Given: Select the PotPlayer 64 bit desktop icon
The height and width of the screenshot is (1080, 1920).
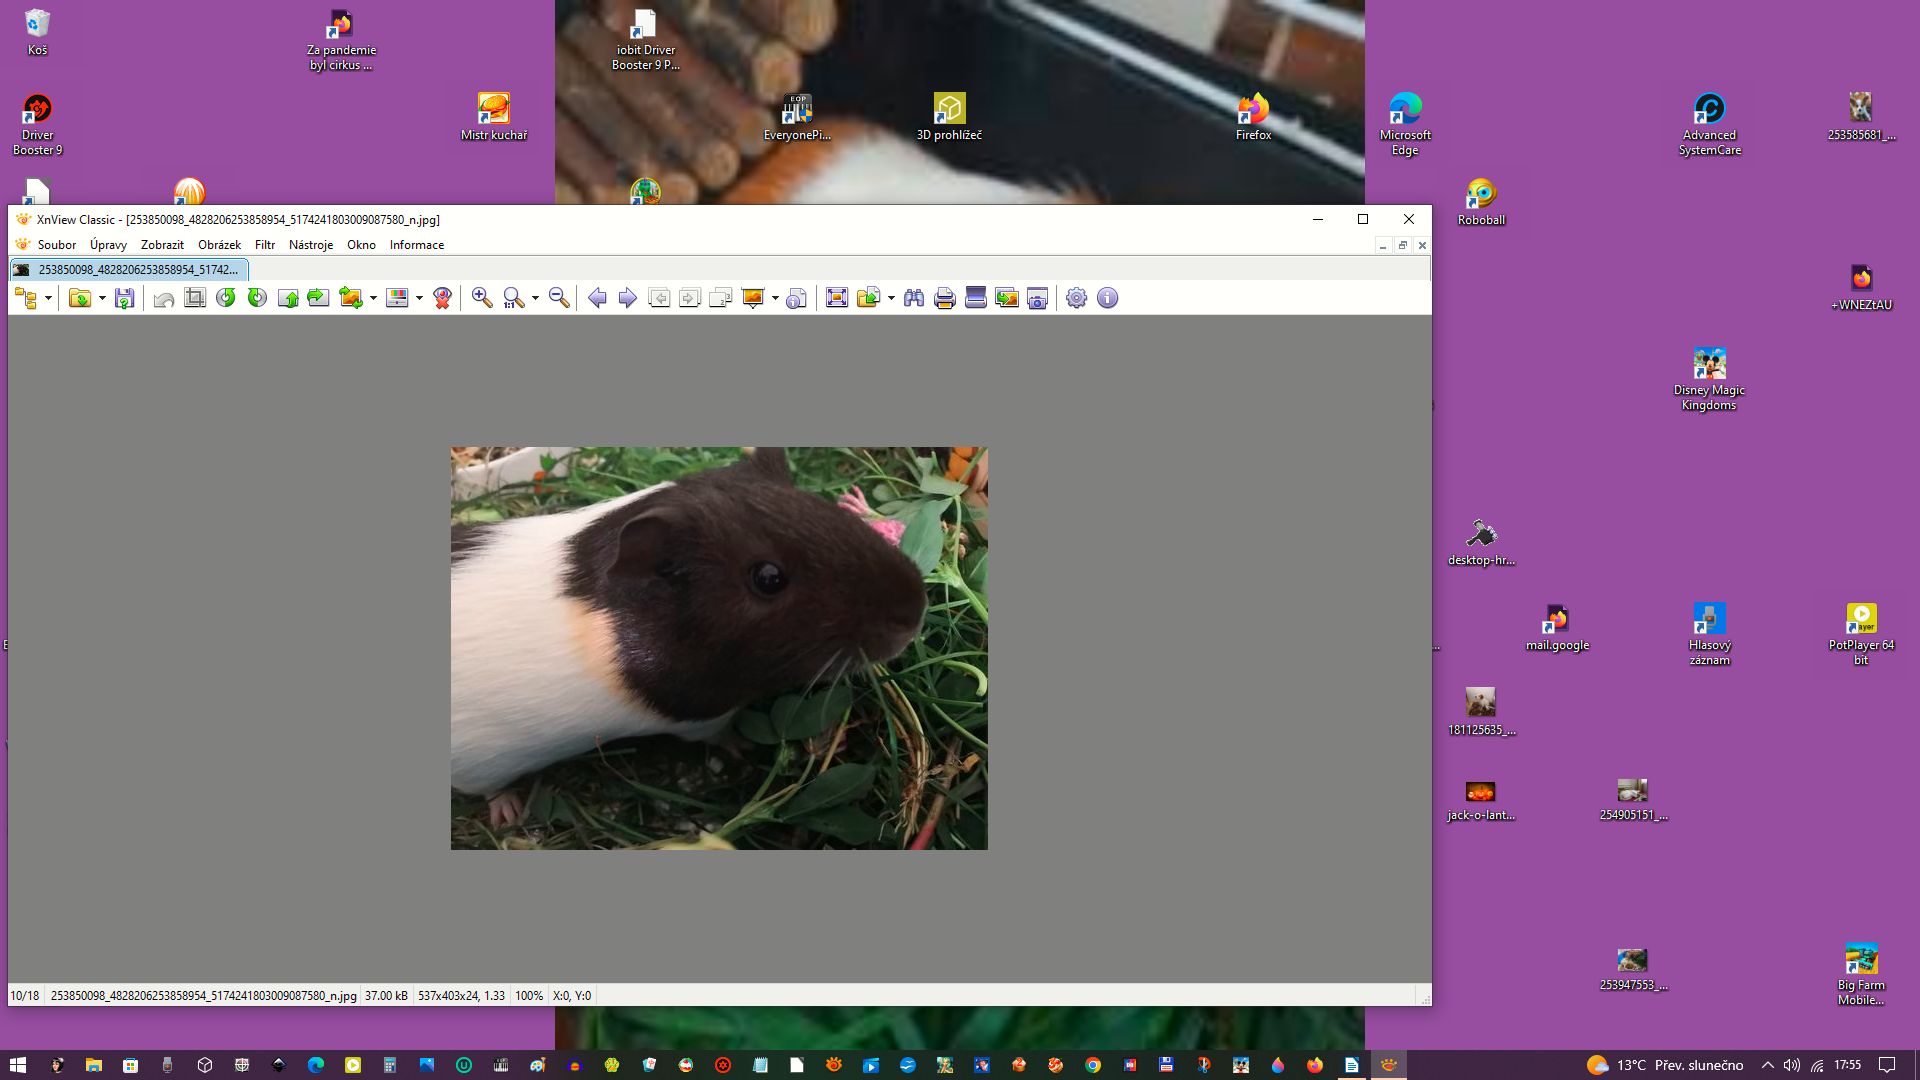Looking at the screenshot, I should tap(1861, 634).
